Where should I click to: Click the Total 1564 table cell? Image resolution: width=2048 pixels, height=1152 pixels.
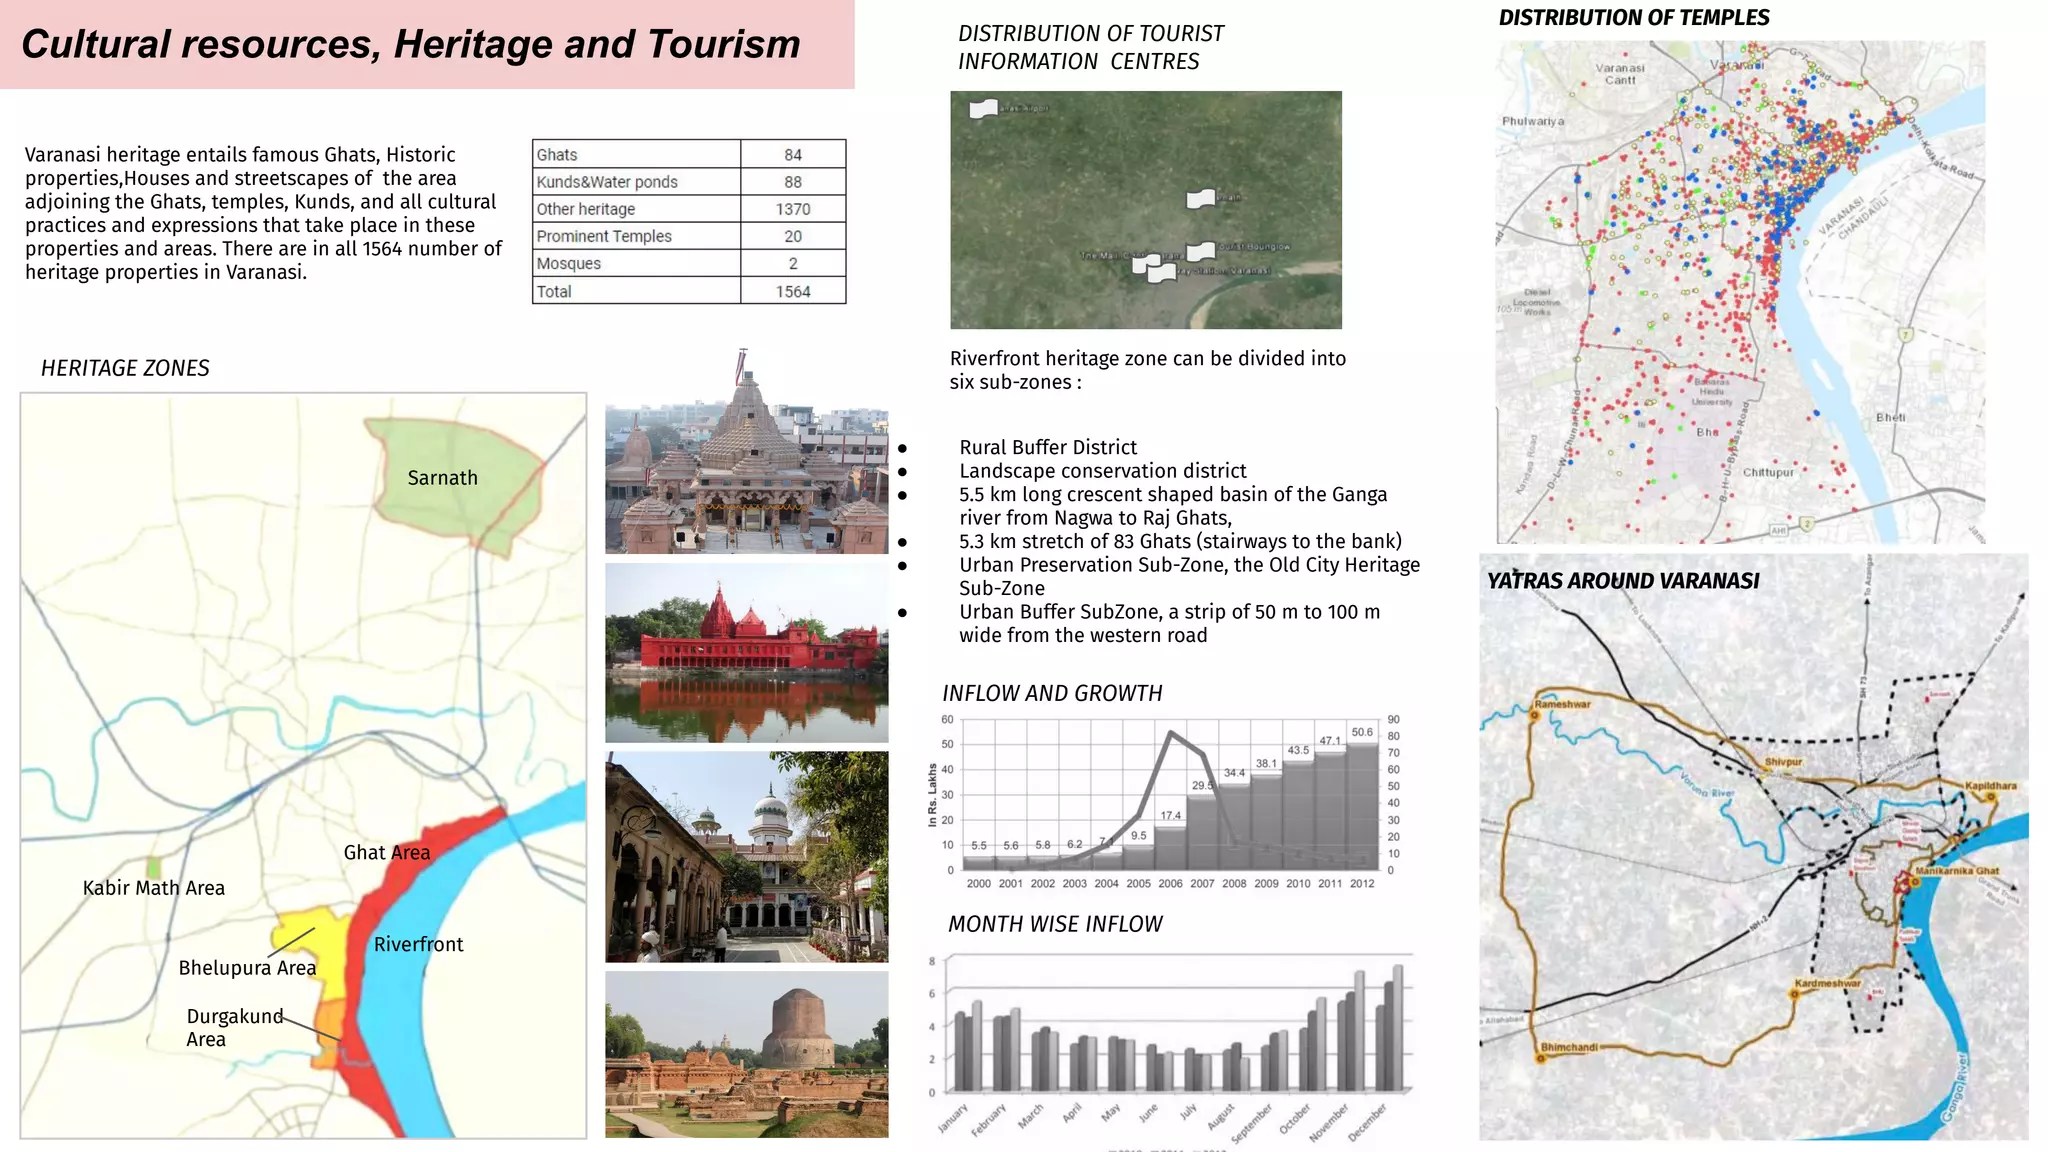point(793,291)
